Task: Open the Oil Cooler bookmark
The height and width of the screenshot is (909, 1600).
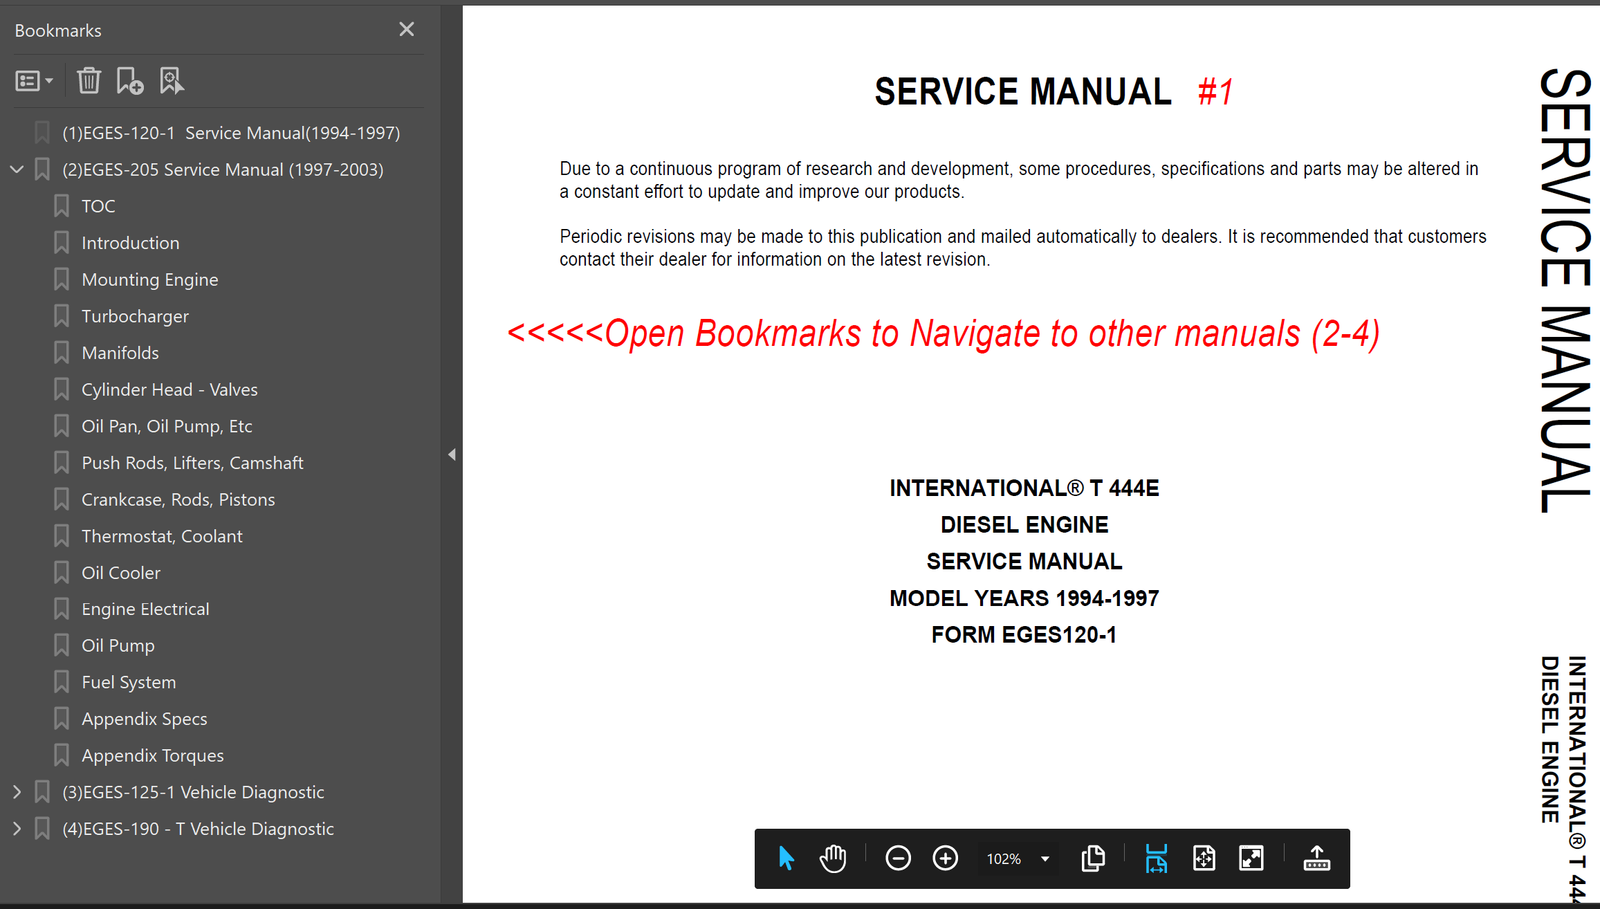Action: click(121, 573)
